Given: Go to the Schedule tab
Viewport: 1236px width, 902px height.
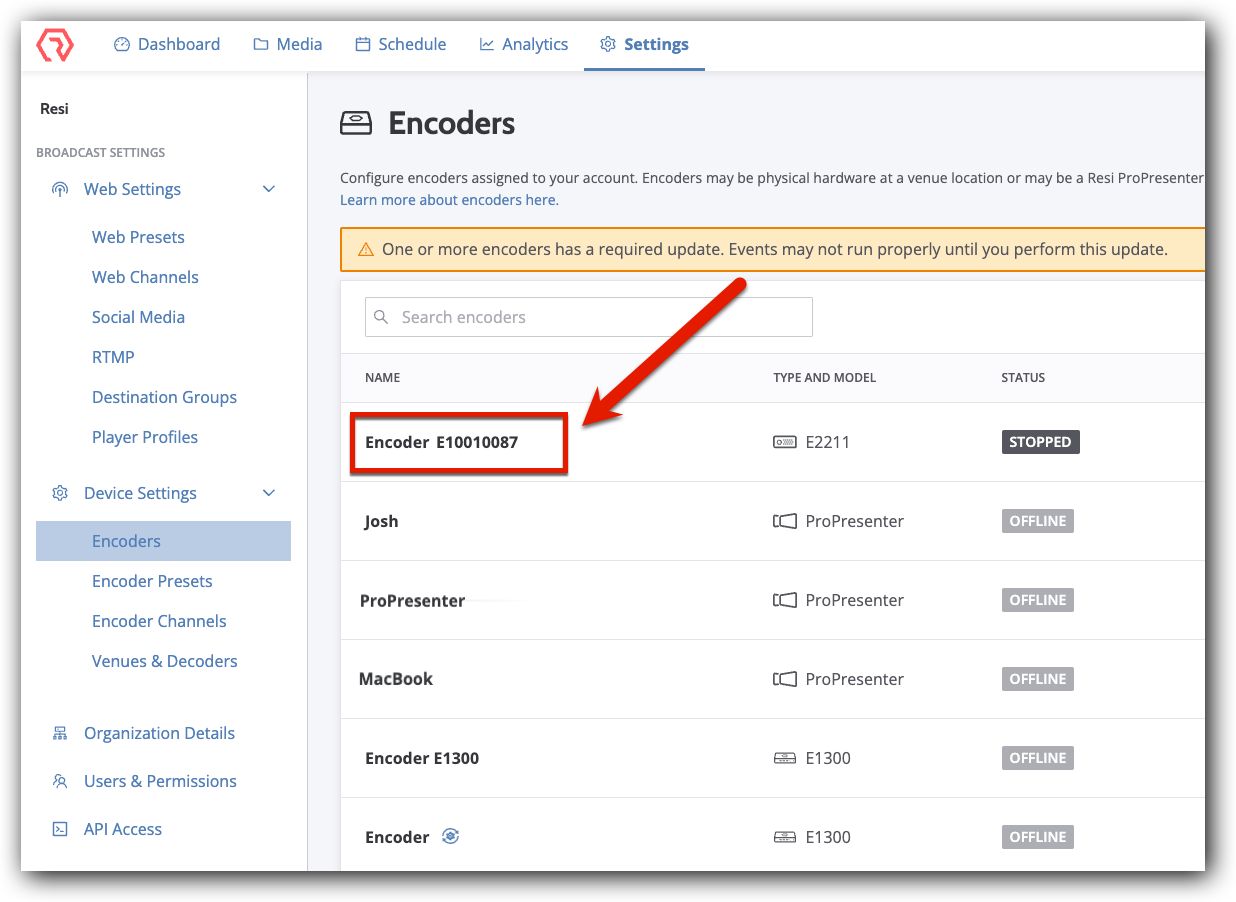Looking at the screenshot, I should [401, 44].
